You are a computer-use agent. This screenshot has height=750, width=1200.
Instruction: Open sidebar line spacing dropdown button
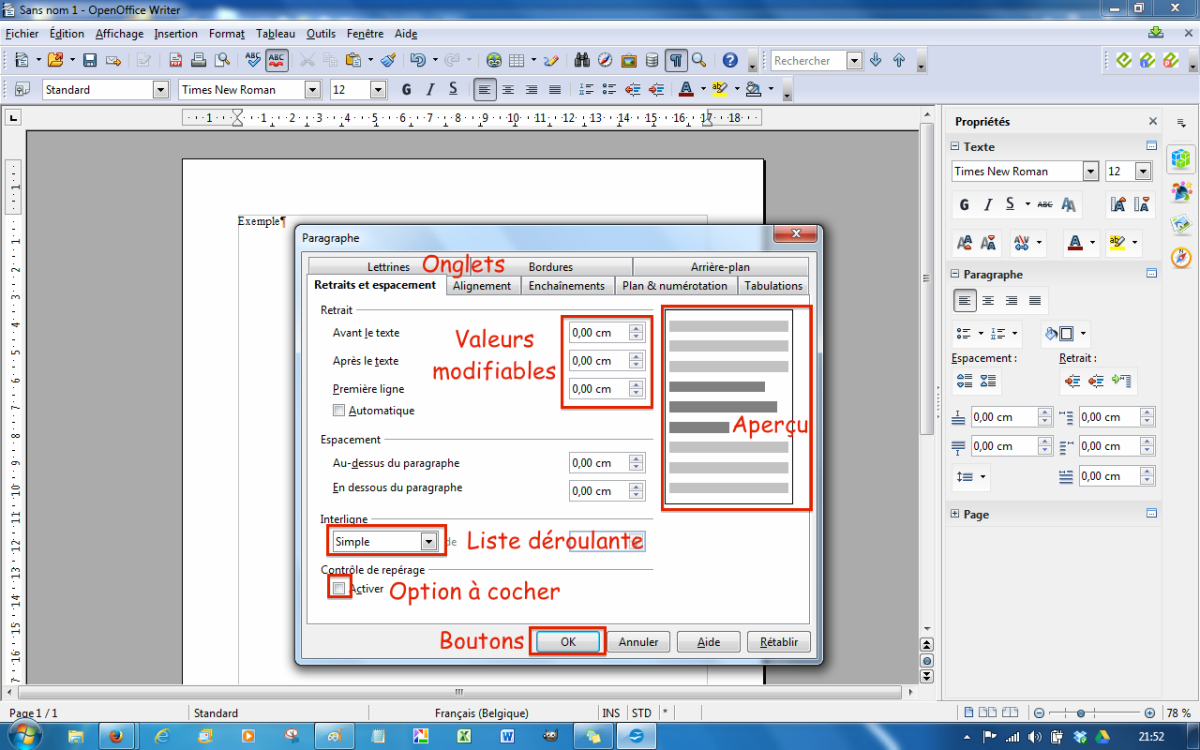[x=971, y=477]
